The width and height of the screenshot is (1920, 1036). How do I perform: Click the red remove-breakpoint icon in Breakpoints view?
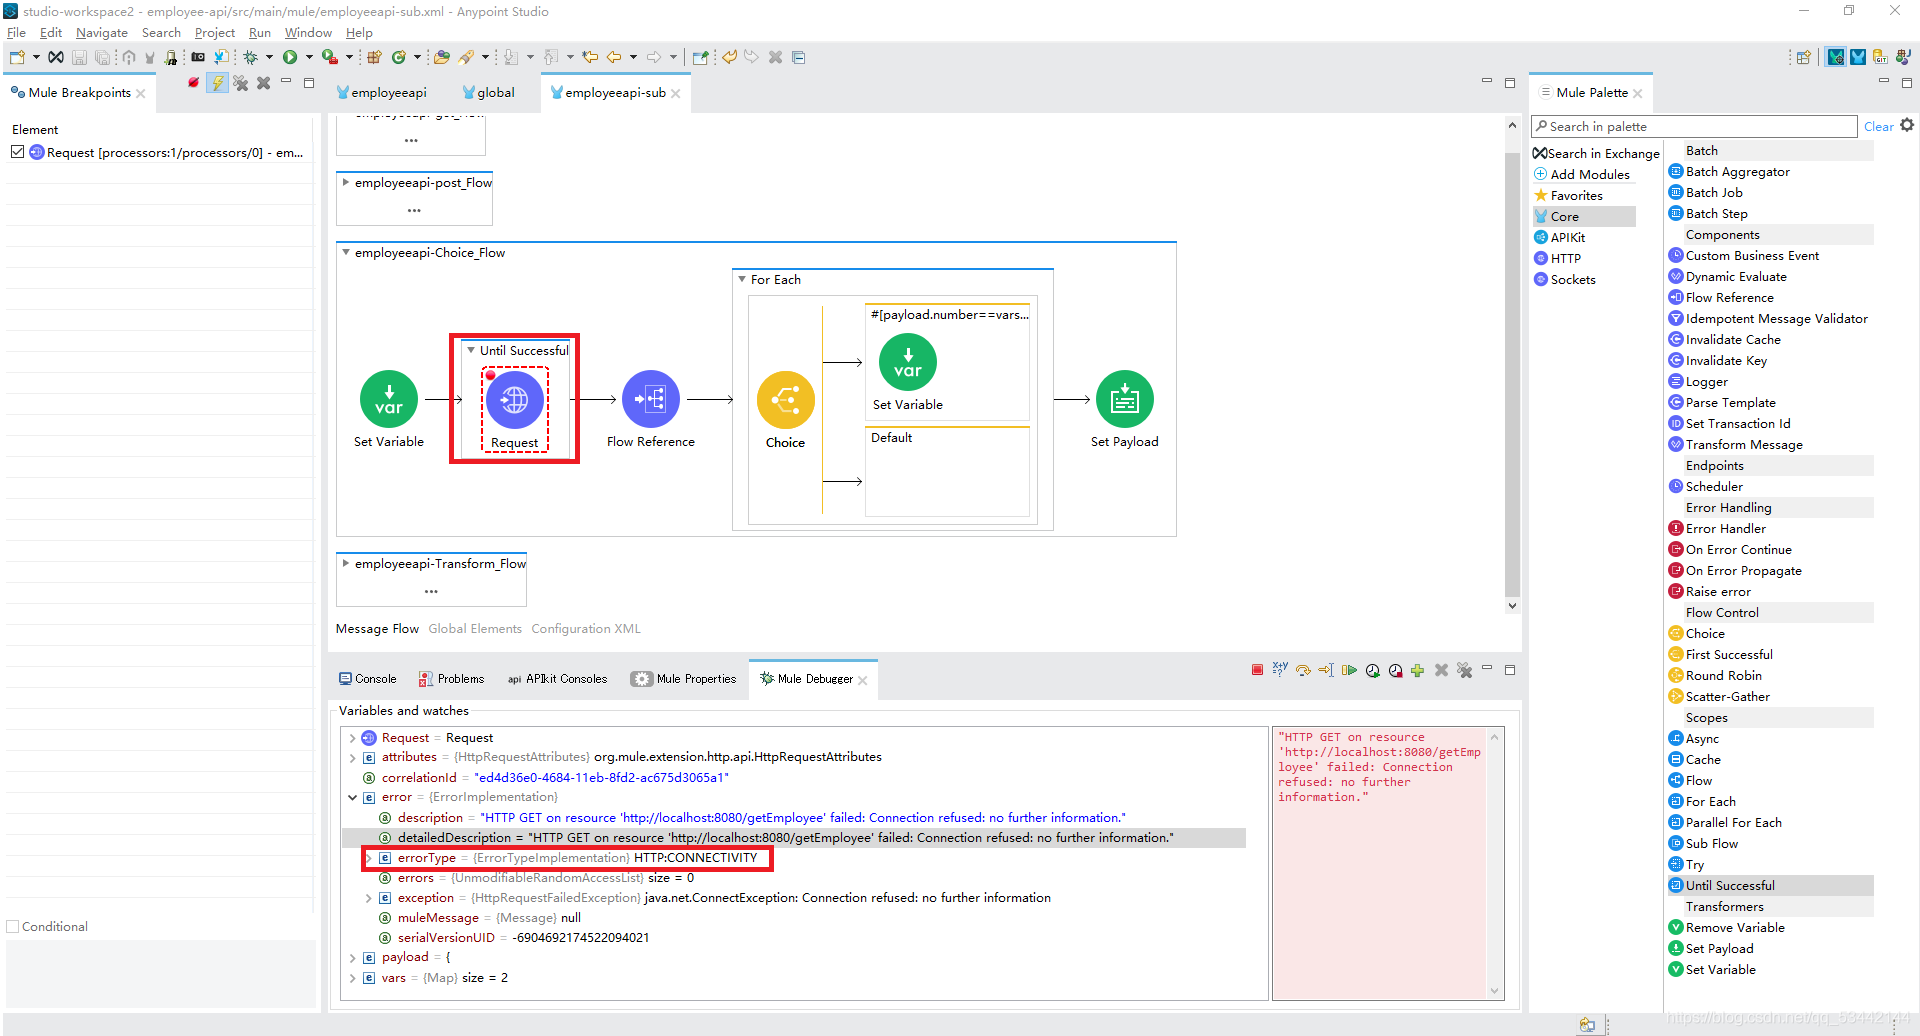[x=193, y=83]
